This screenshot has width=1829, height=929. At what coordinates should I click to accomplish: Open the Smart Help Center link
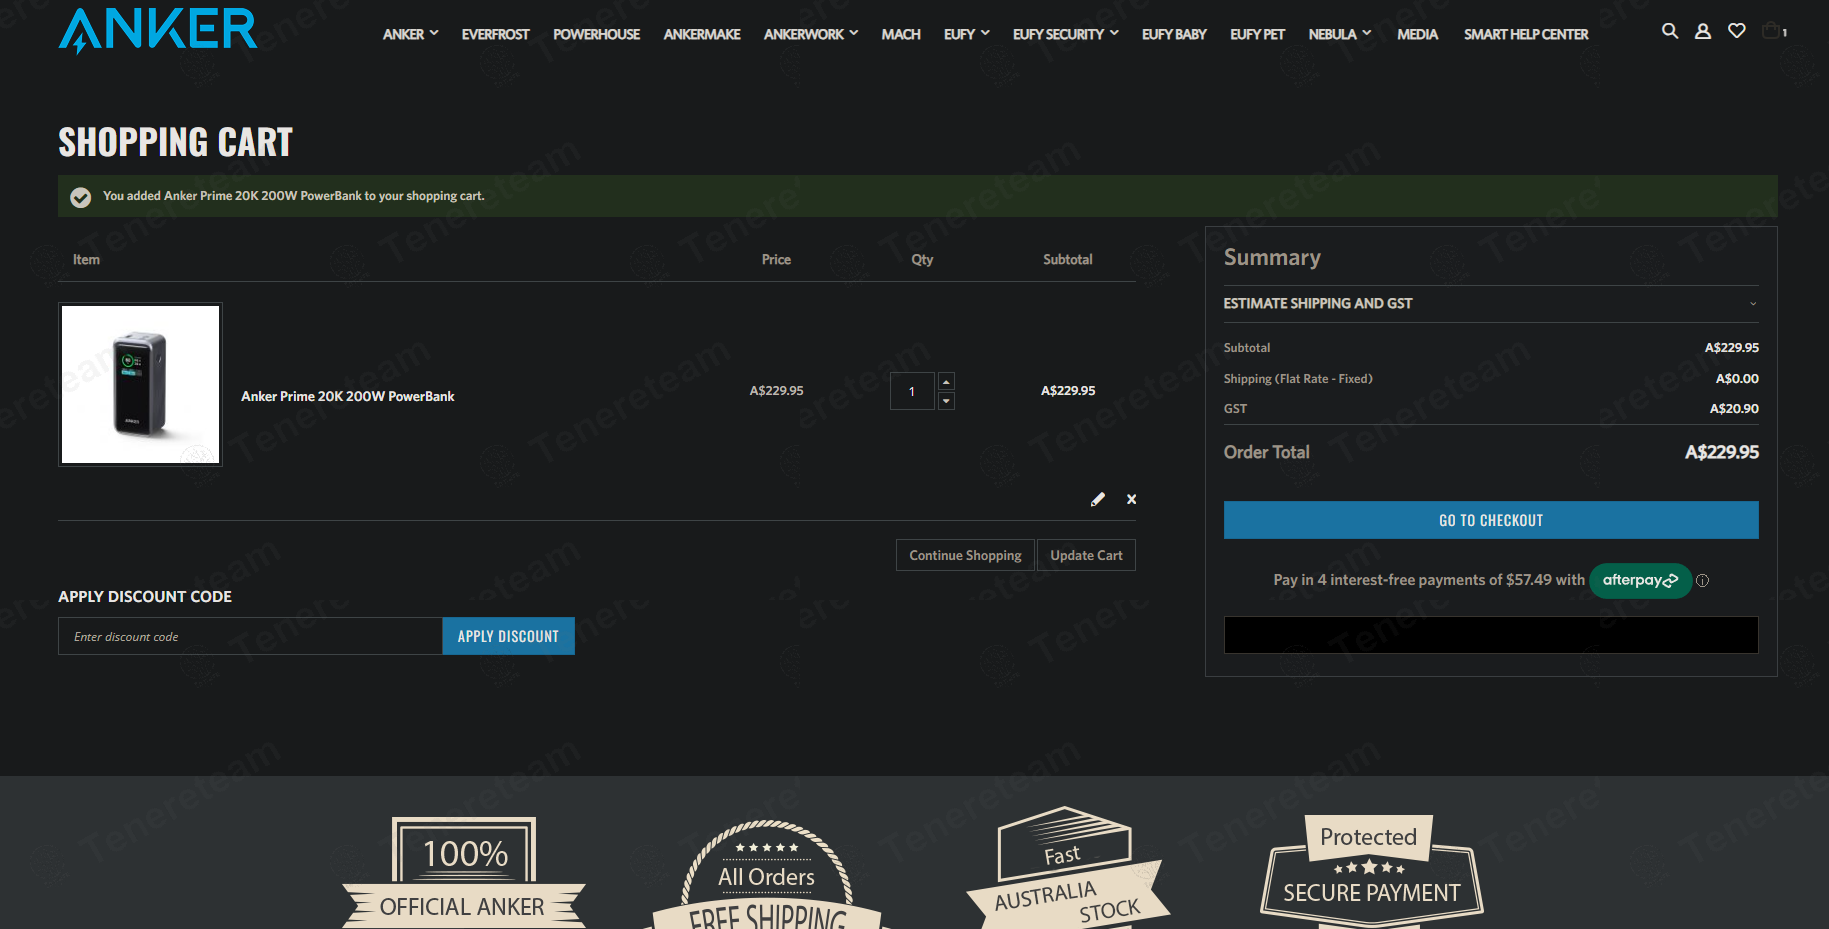click(x=1526, y=34)
